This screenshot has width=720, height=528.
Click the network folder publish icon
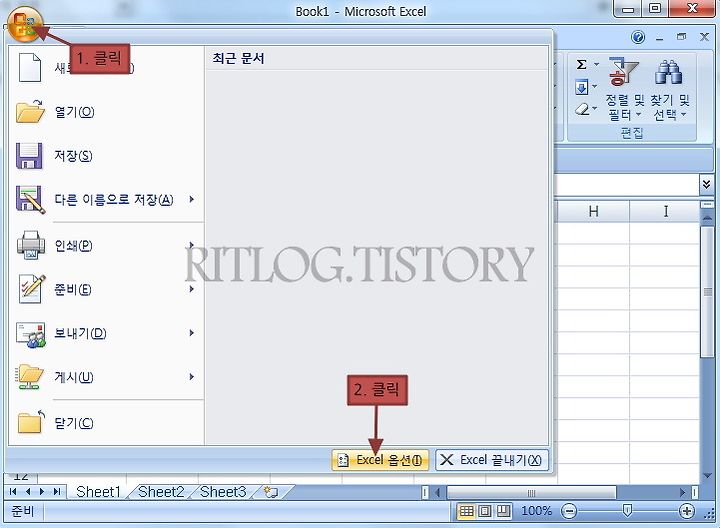pos(30,377)
